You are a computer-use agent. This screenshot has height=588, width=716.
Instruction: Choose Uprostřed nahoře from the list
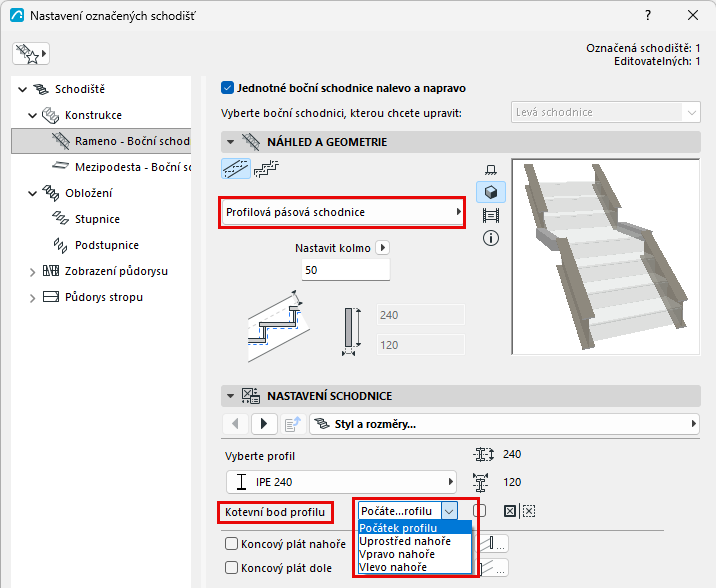pos(415,541)
